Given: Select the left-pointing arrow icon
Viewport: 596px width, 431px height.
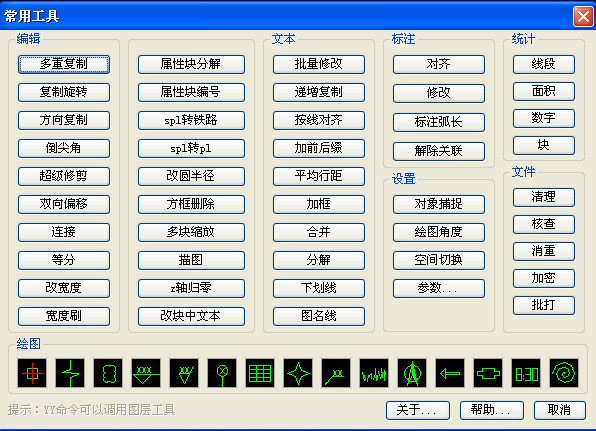Looking at the screenshot, I should click(450, 373).
